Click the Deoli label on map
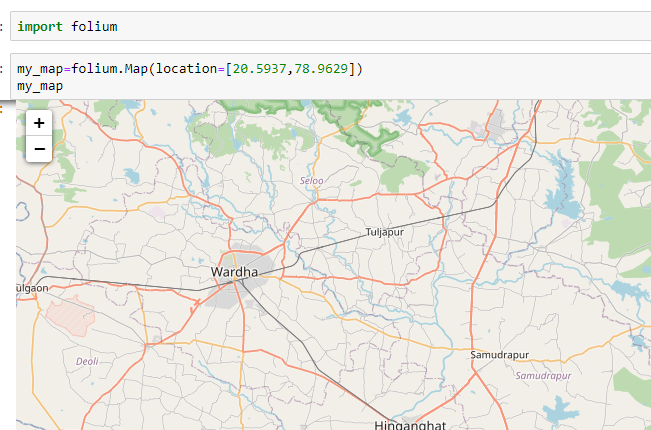Viewport: 651px width, 430px height. click(x=87, y=361)
